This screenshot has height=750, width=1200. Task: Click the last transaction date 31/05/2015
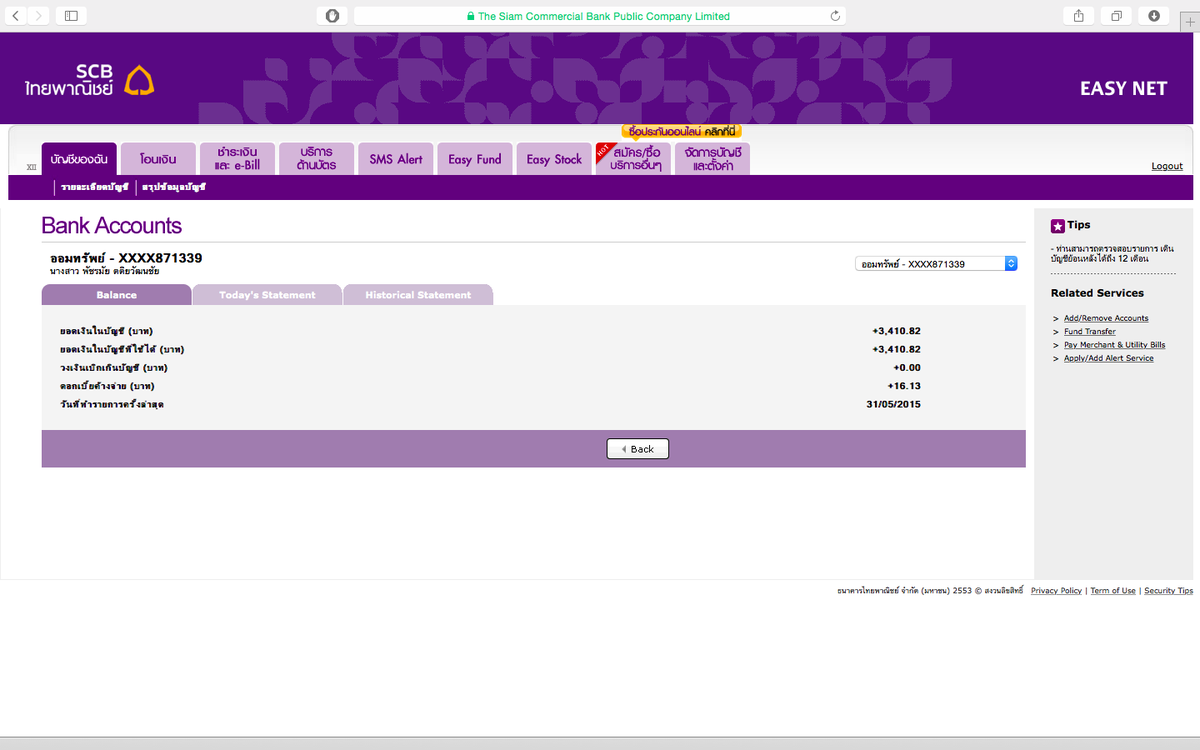(894, 404)
